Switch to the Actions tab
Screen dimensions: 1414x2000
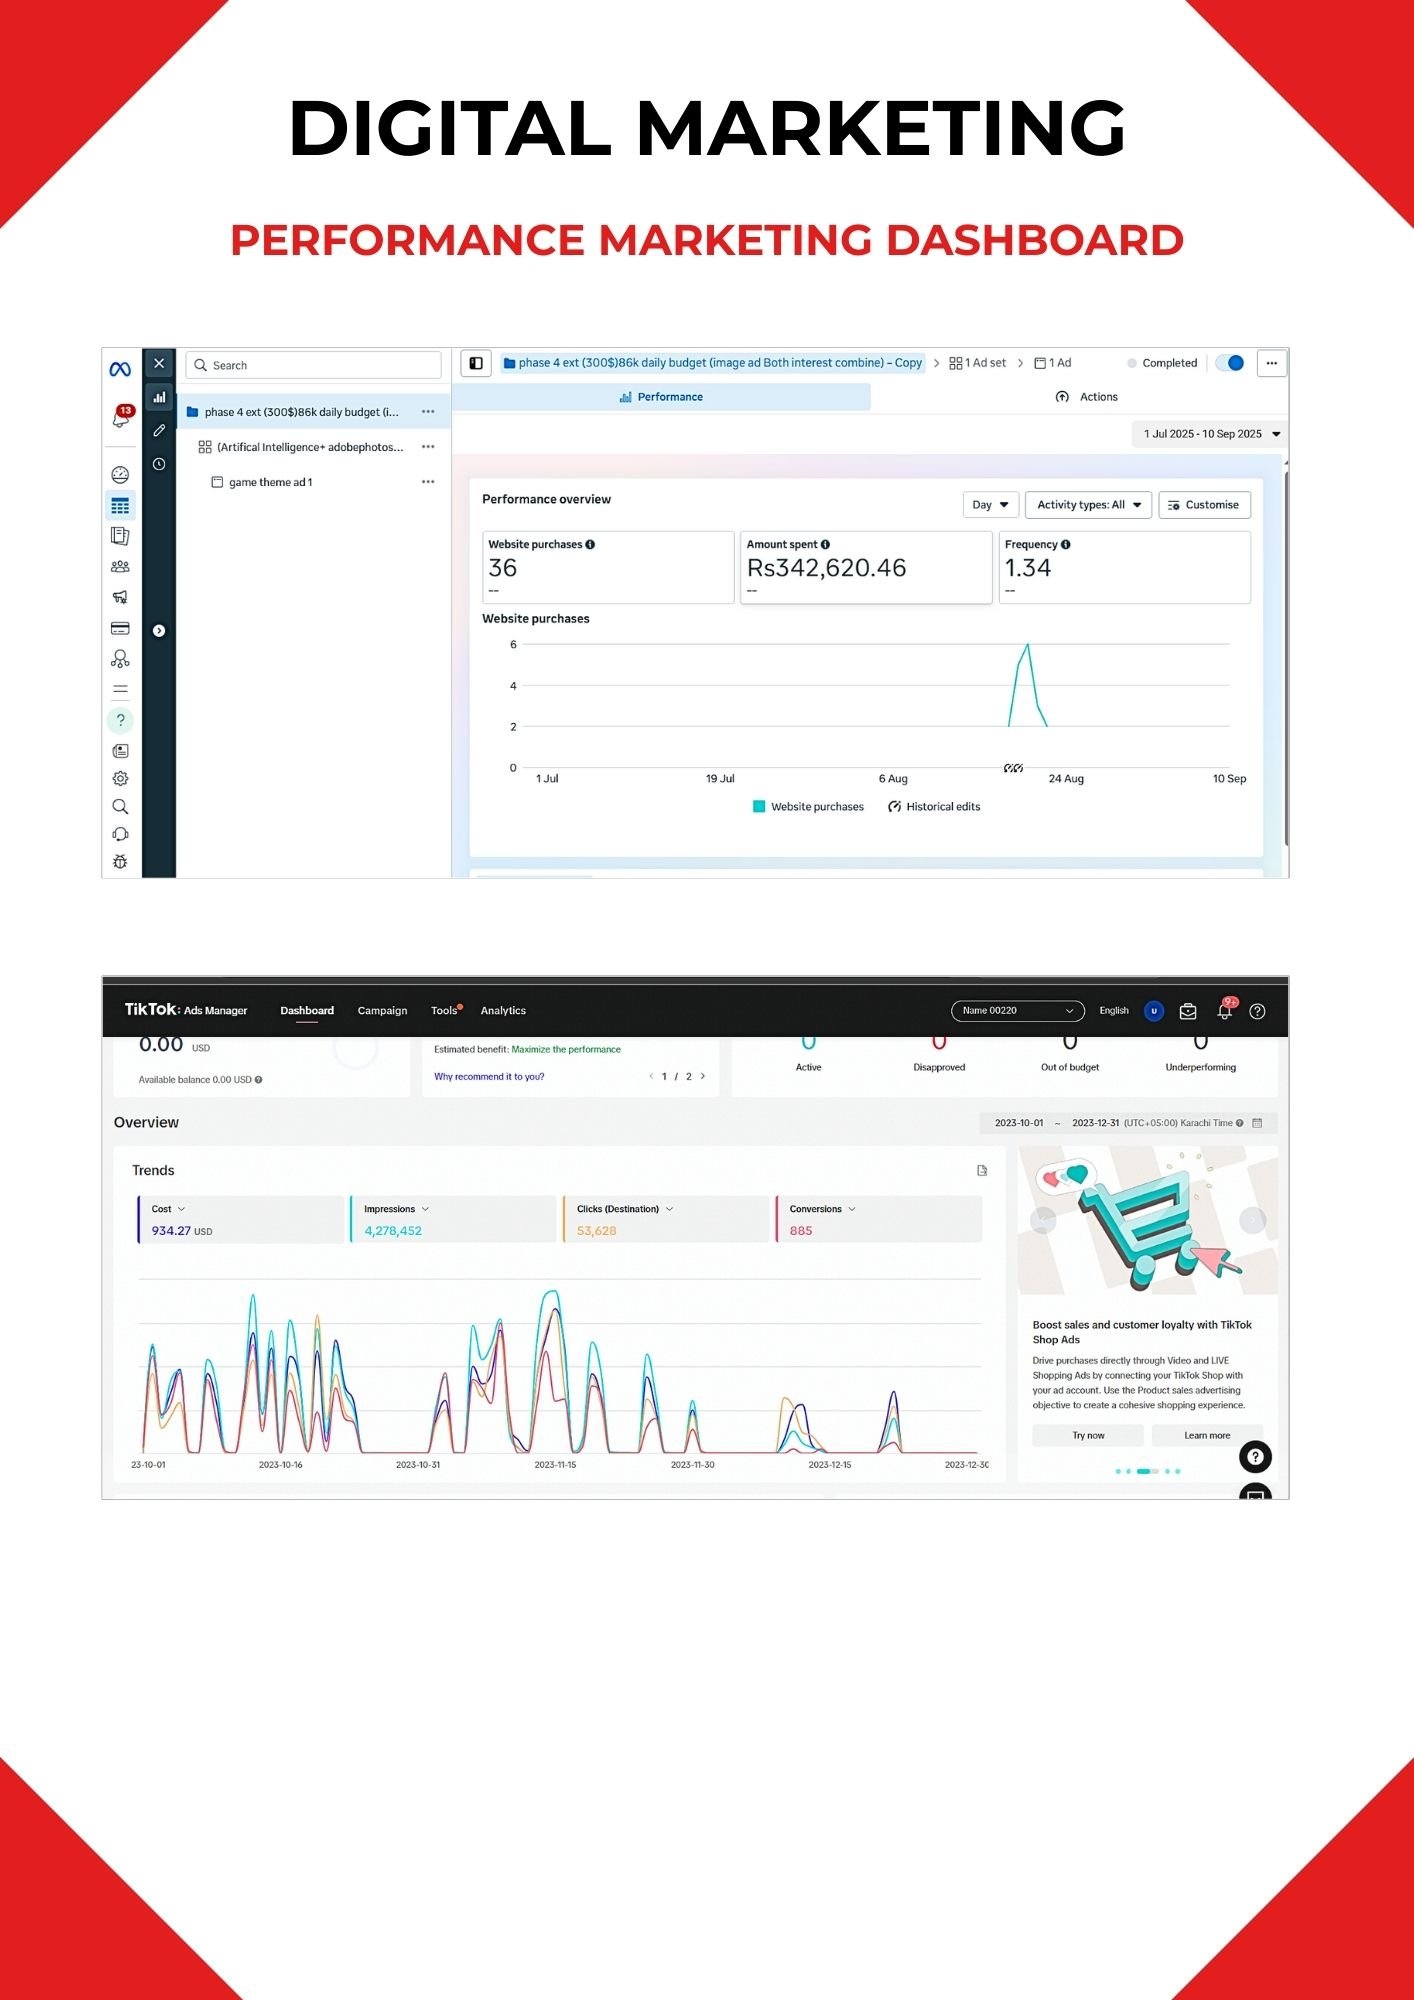[1087, 397]
